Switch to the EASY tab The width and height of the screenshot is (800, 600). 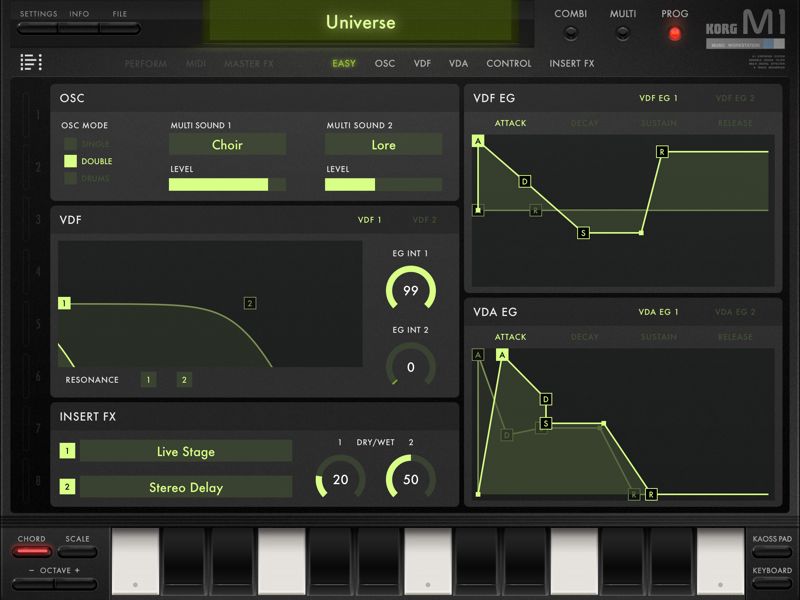[343, 63]
